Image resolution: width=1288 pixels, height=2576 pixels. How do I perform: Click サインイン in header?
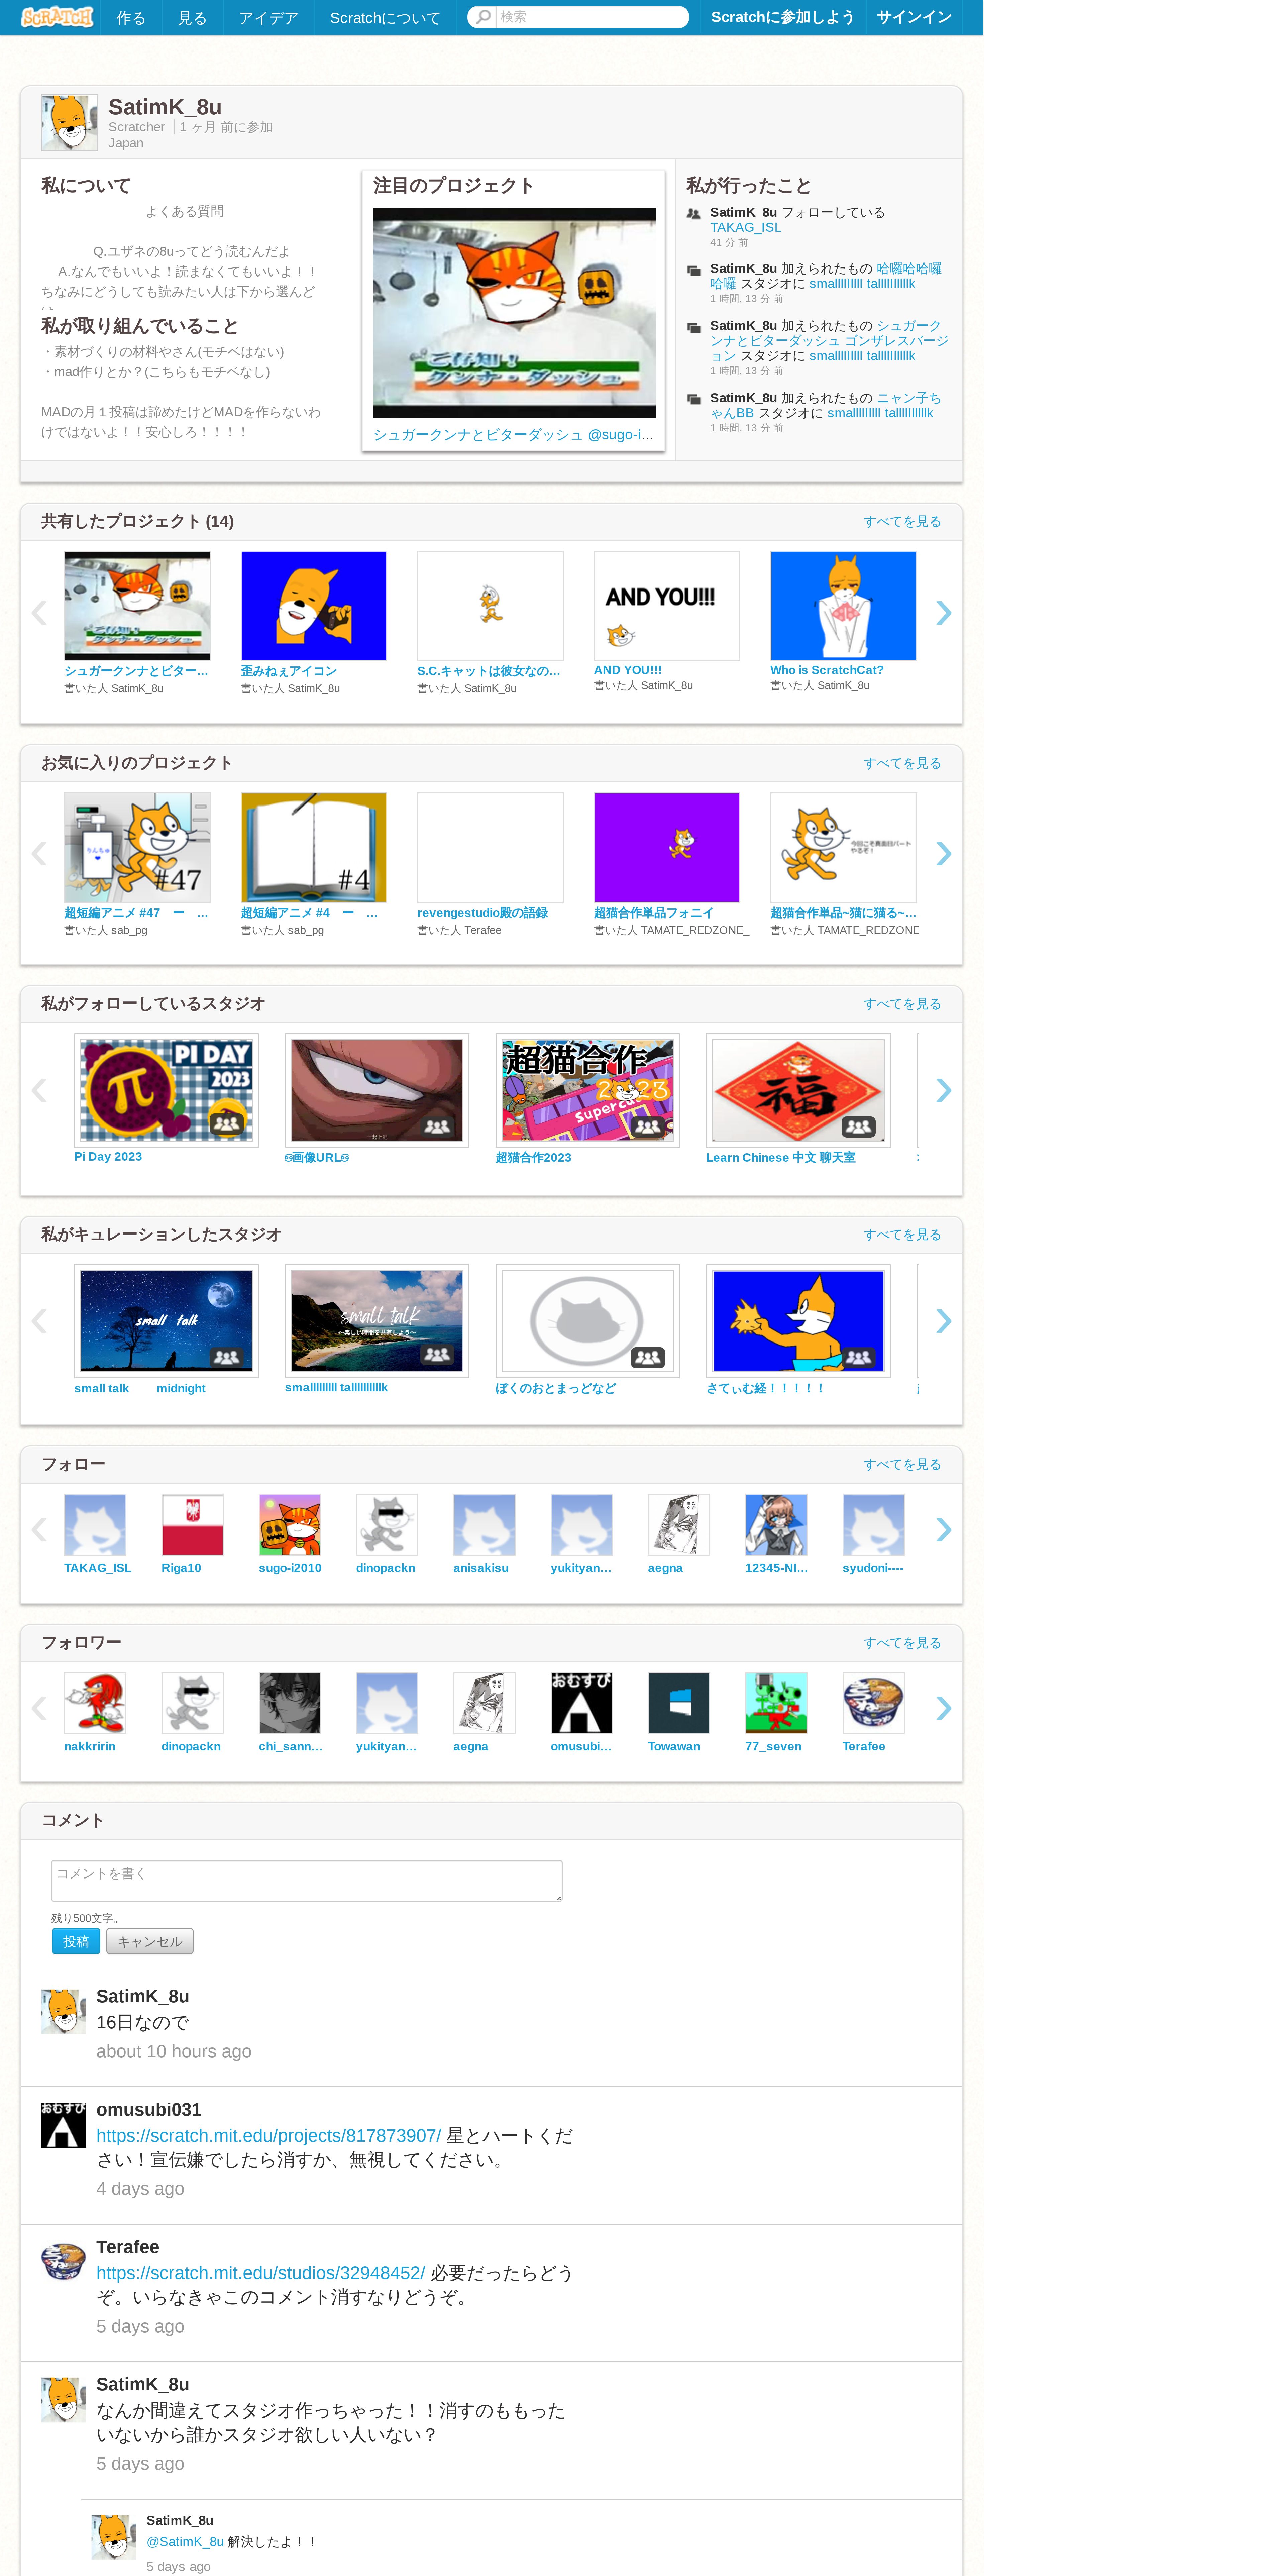(914, 17)
